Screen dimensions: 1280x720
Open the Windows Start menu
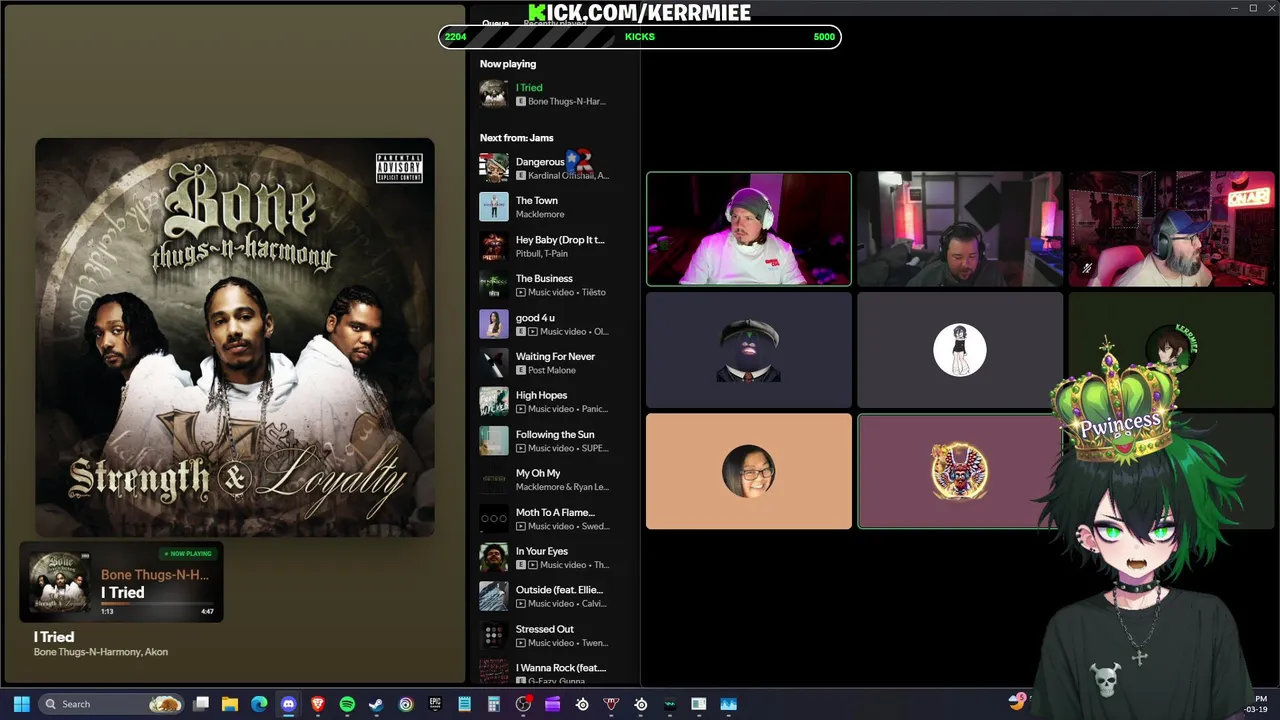click(x=21, y=704)
